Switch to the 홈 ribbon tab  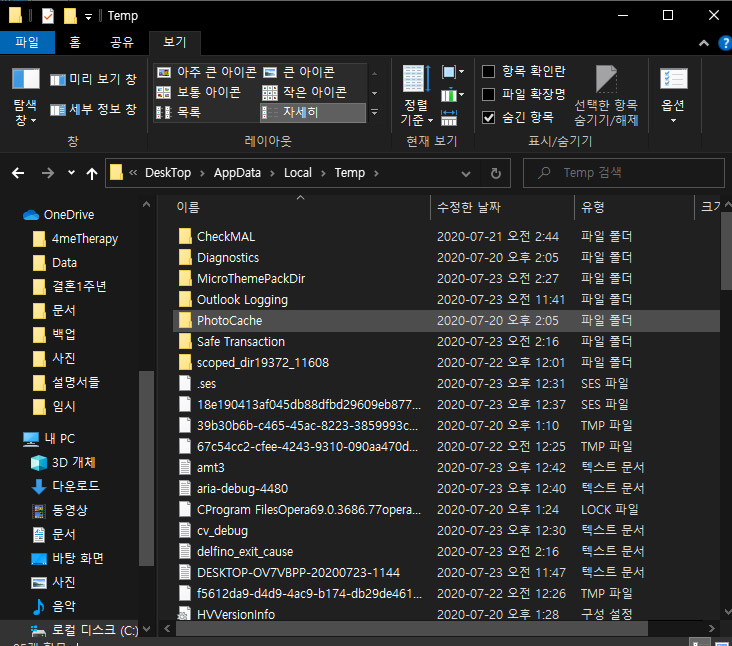(x=75, y=42)
